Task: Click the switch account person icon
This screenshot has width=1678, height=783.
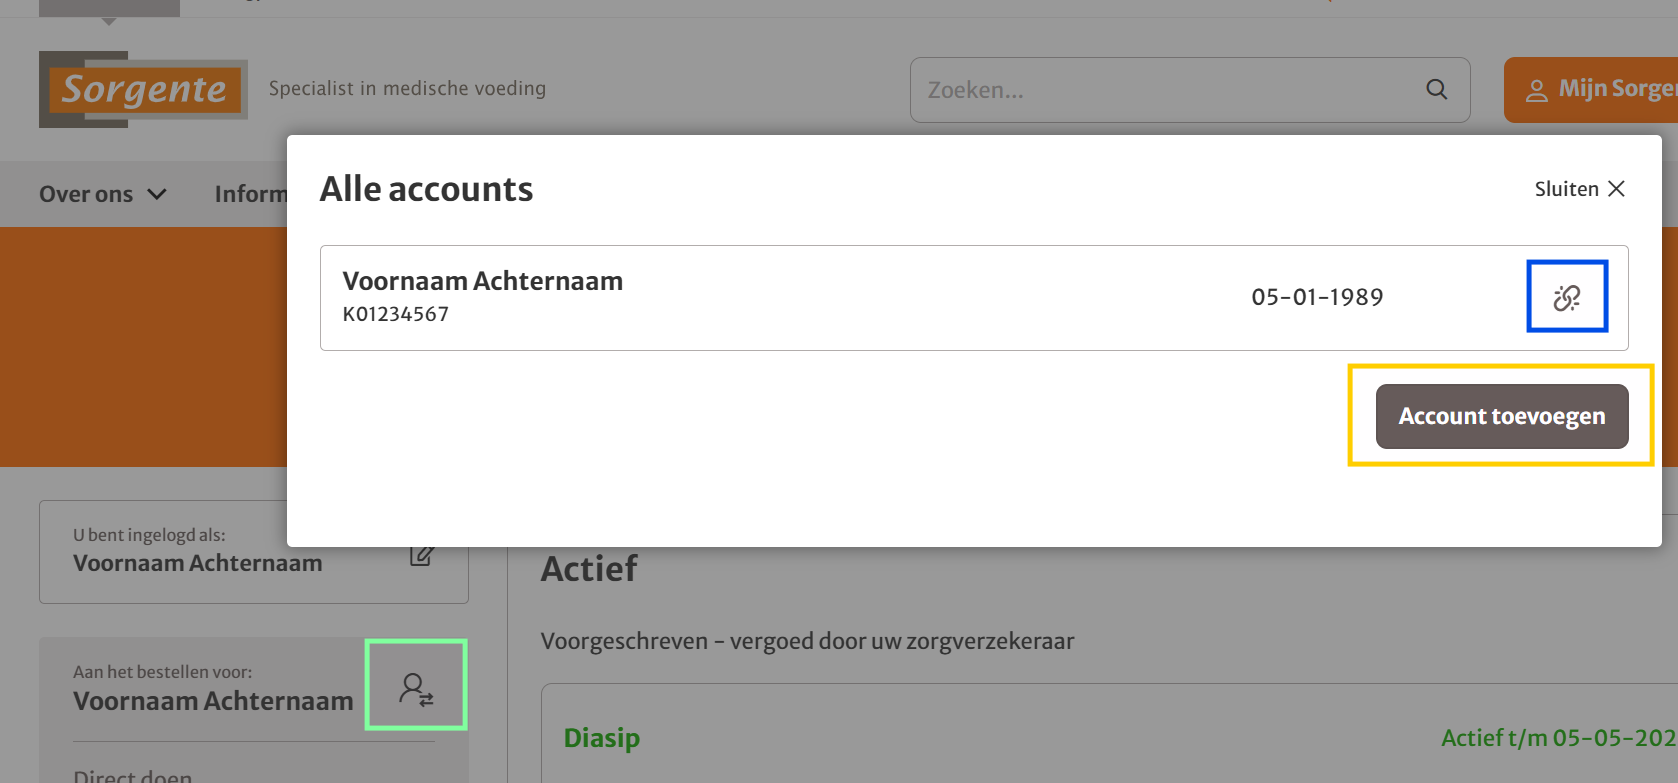Action: coord(416,689)
